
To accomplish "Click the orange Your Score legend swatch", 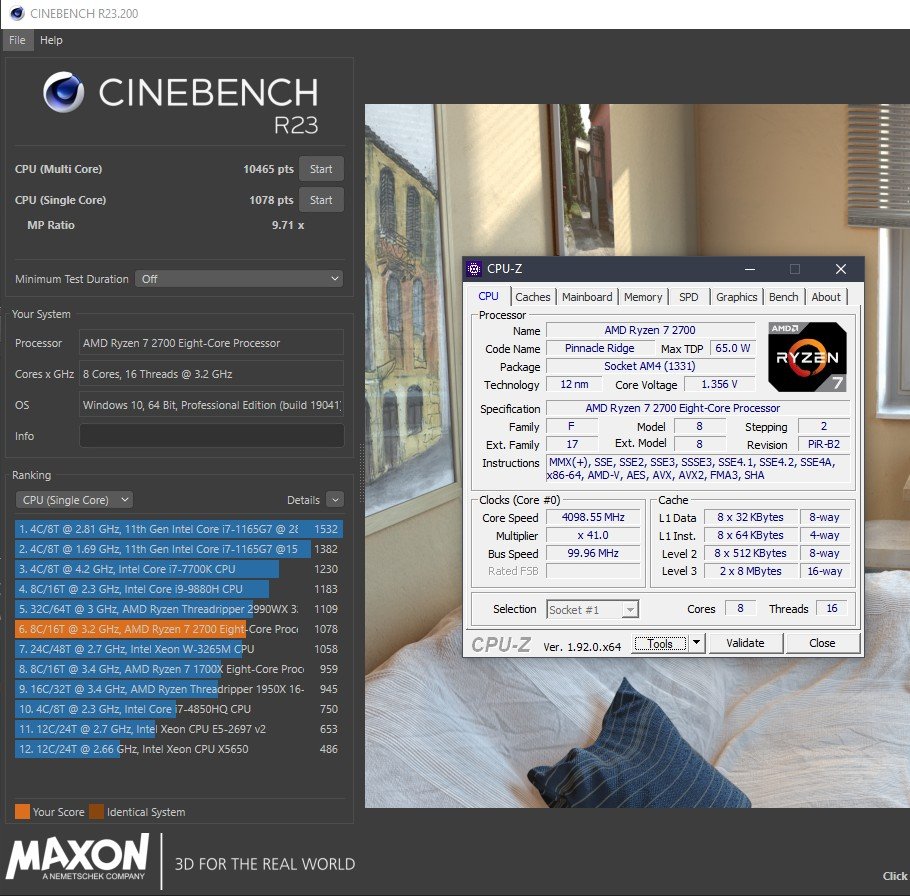I will point(22,811).
